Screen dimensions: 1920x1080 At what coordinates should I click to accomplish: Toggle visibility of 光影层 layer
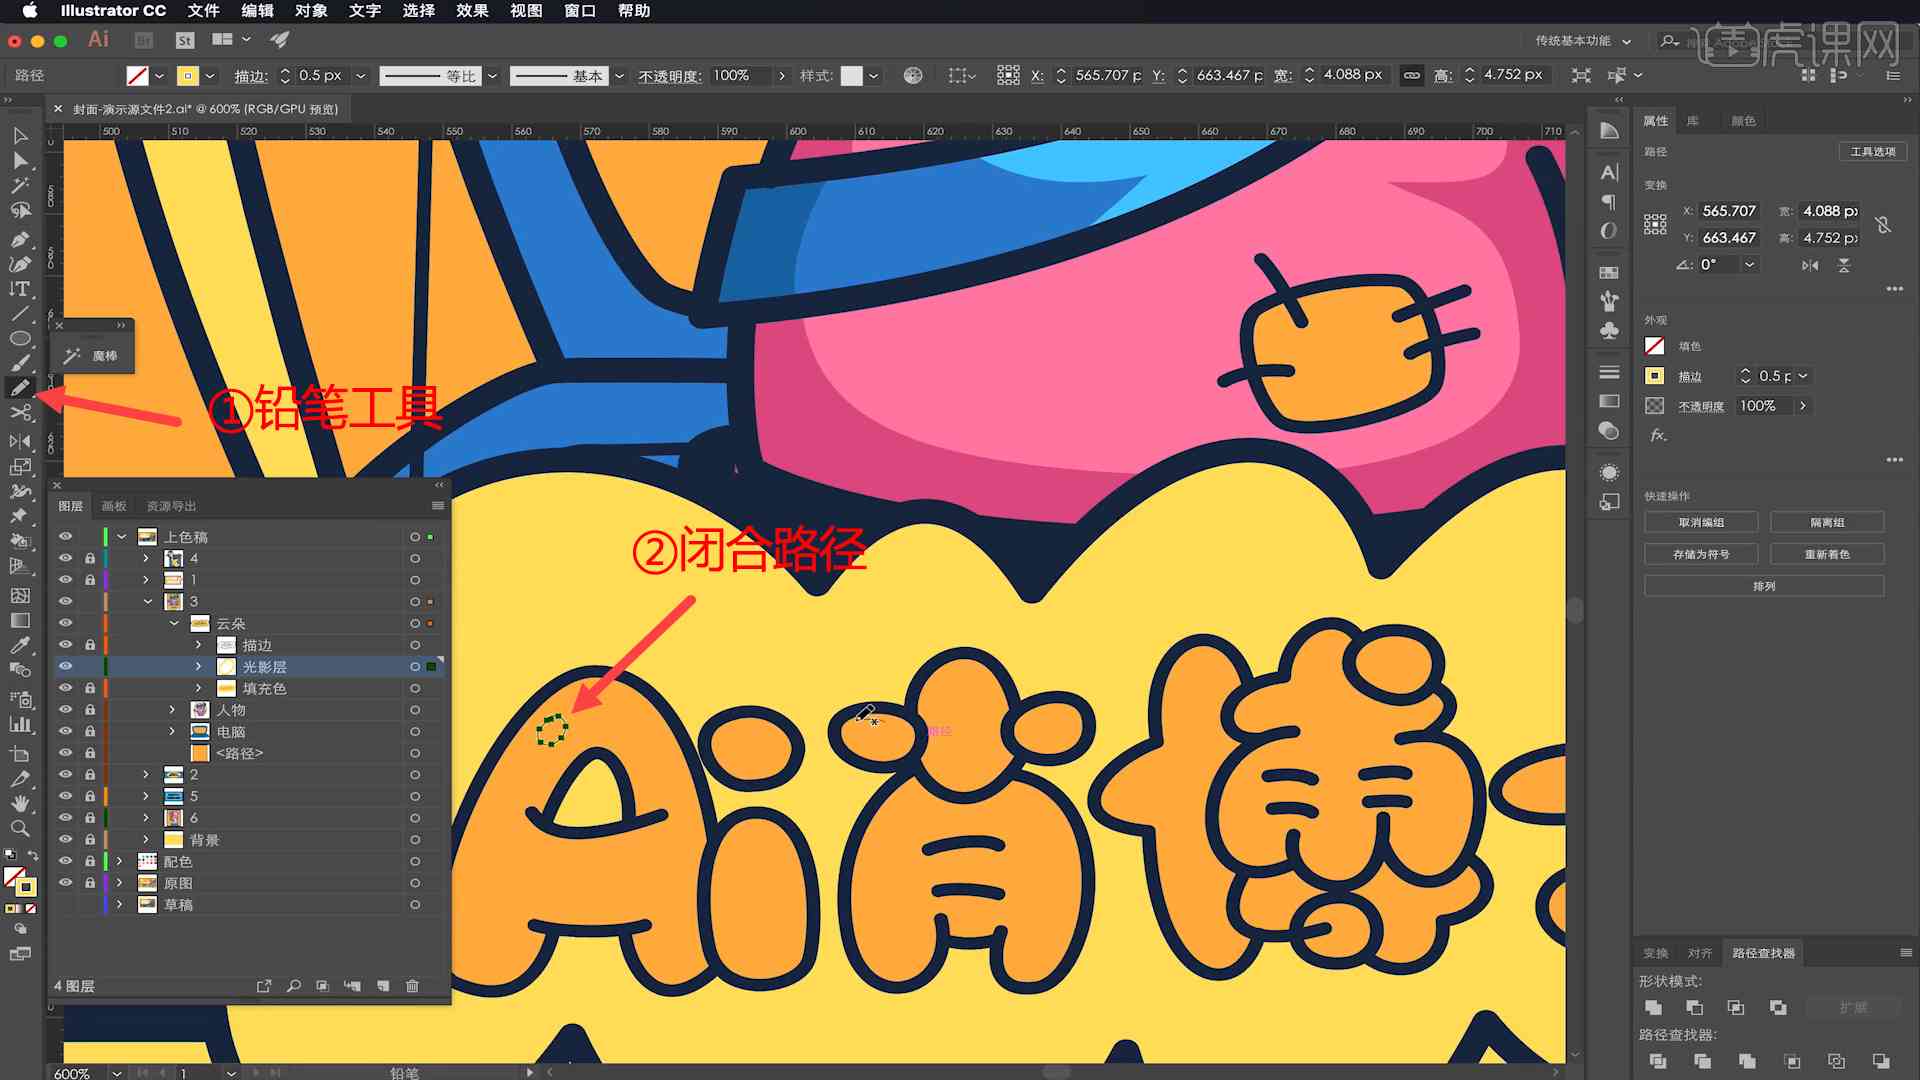pyautogui.click(x=66, y=666)
